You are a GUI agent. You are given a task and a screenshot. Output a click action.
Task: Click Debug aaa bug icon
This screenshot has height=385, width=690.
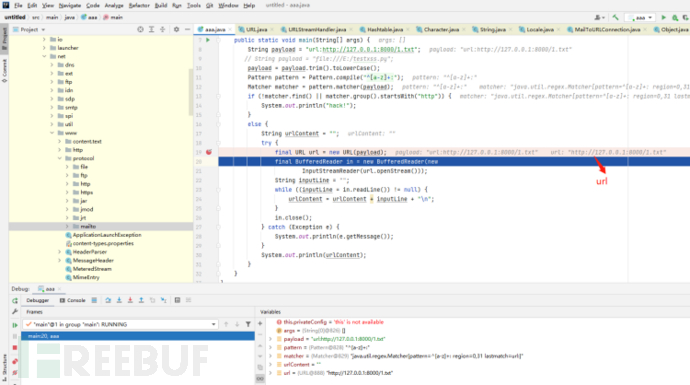pos(675,18)
